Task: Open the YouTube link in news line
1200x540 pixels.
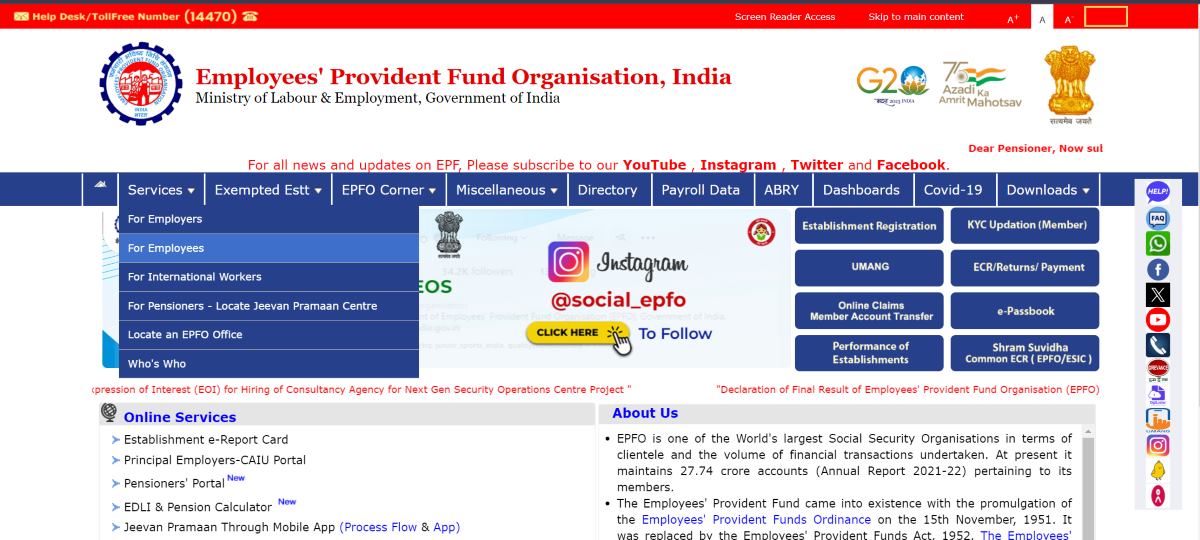Action: [x=655, y=165]
